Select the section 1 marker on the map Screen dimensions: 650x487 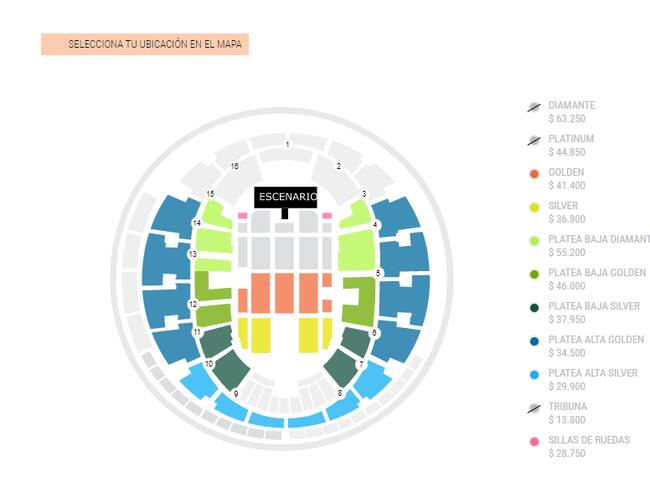click(x=287, y=145)
